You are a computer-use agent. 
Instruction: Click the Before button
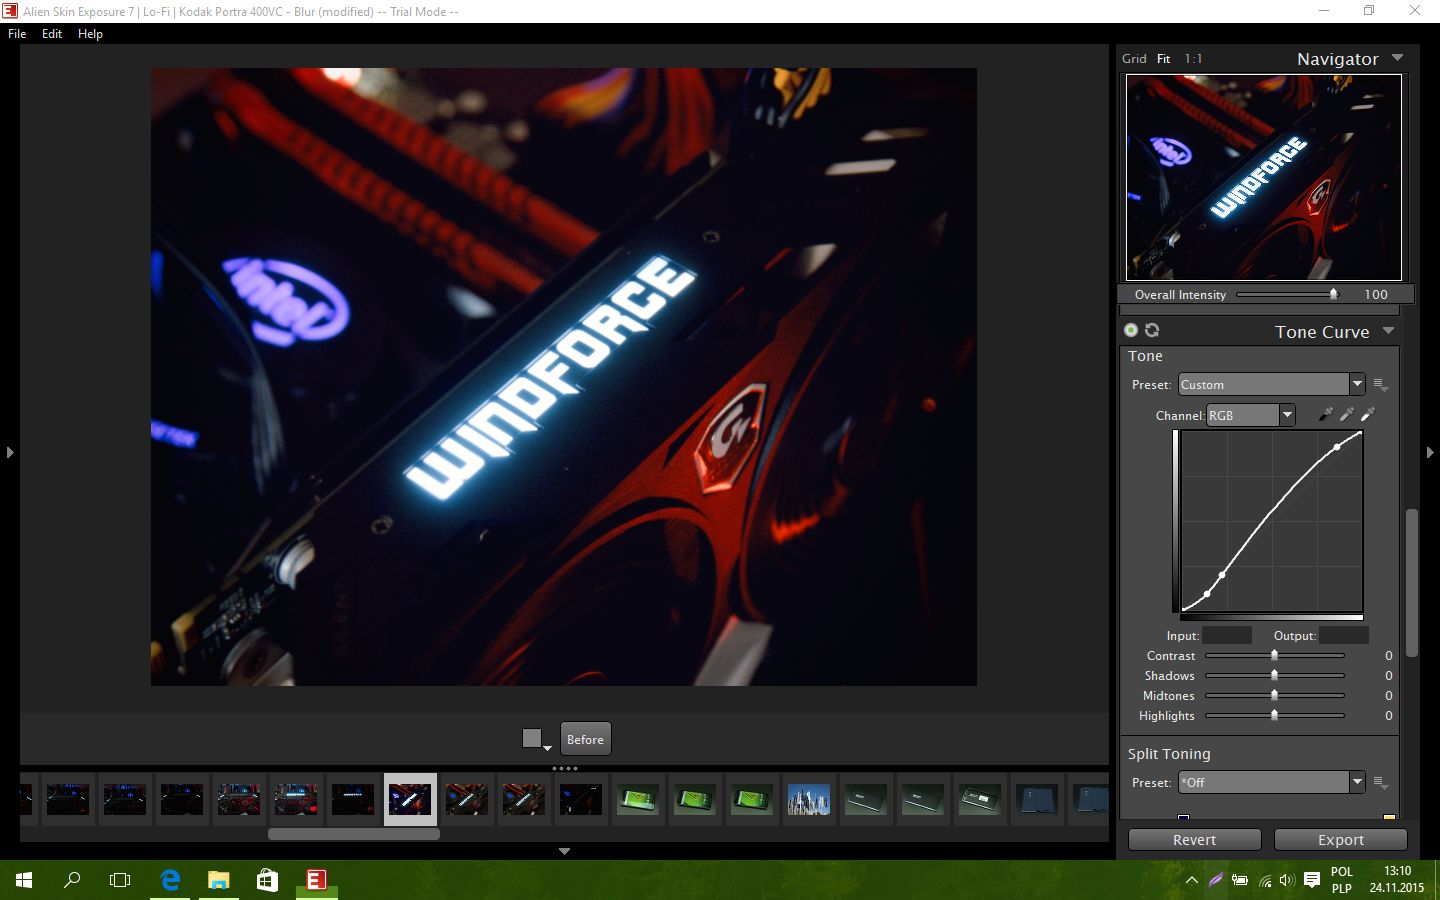click(x=585, y=739)
